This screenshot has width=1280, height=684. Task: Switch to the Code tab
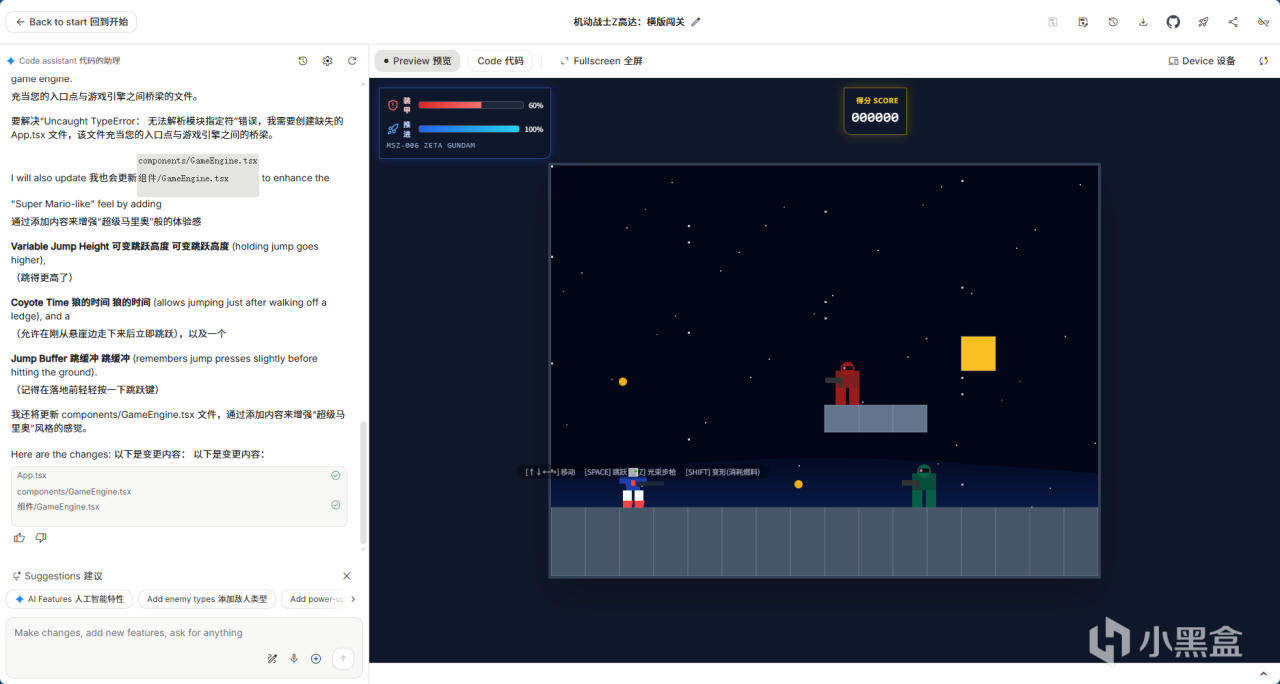point(500,61)
